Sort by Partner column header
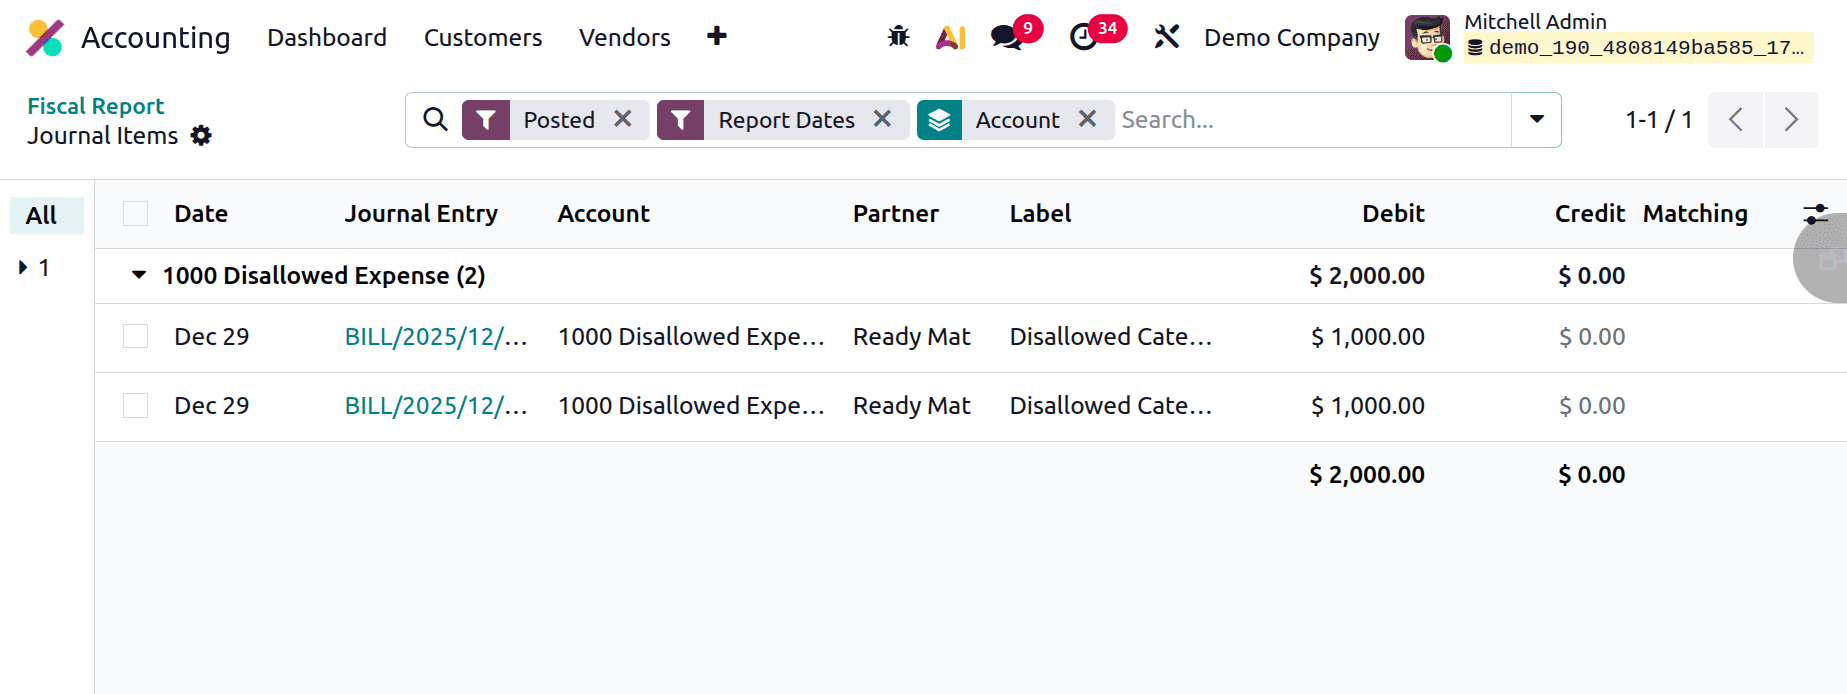Screen dimensions: 1847x694 895,214
